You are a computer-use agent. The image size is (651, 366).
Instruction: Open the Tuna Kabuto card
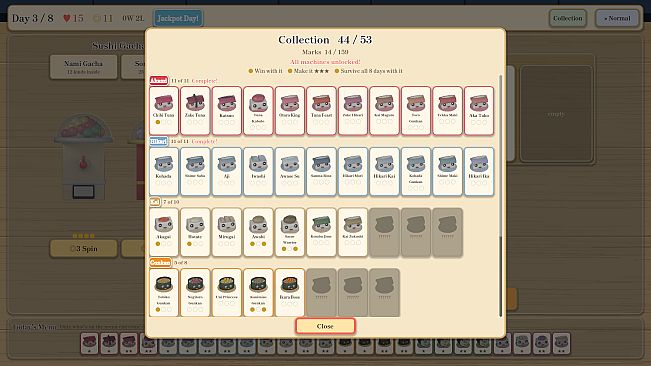pos(258,111)
